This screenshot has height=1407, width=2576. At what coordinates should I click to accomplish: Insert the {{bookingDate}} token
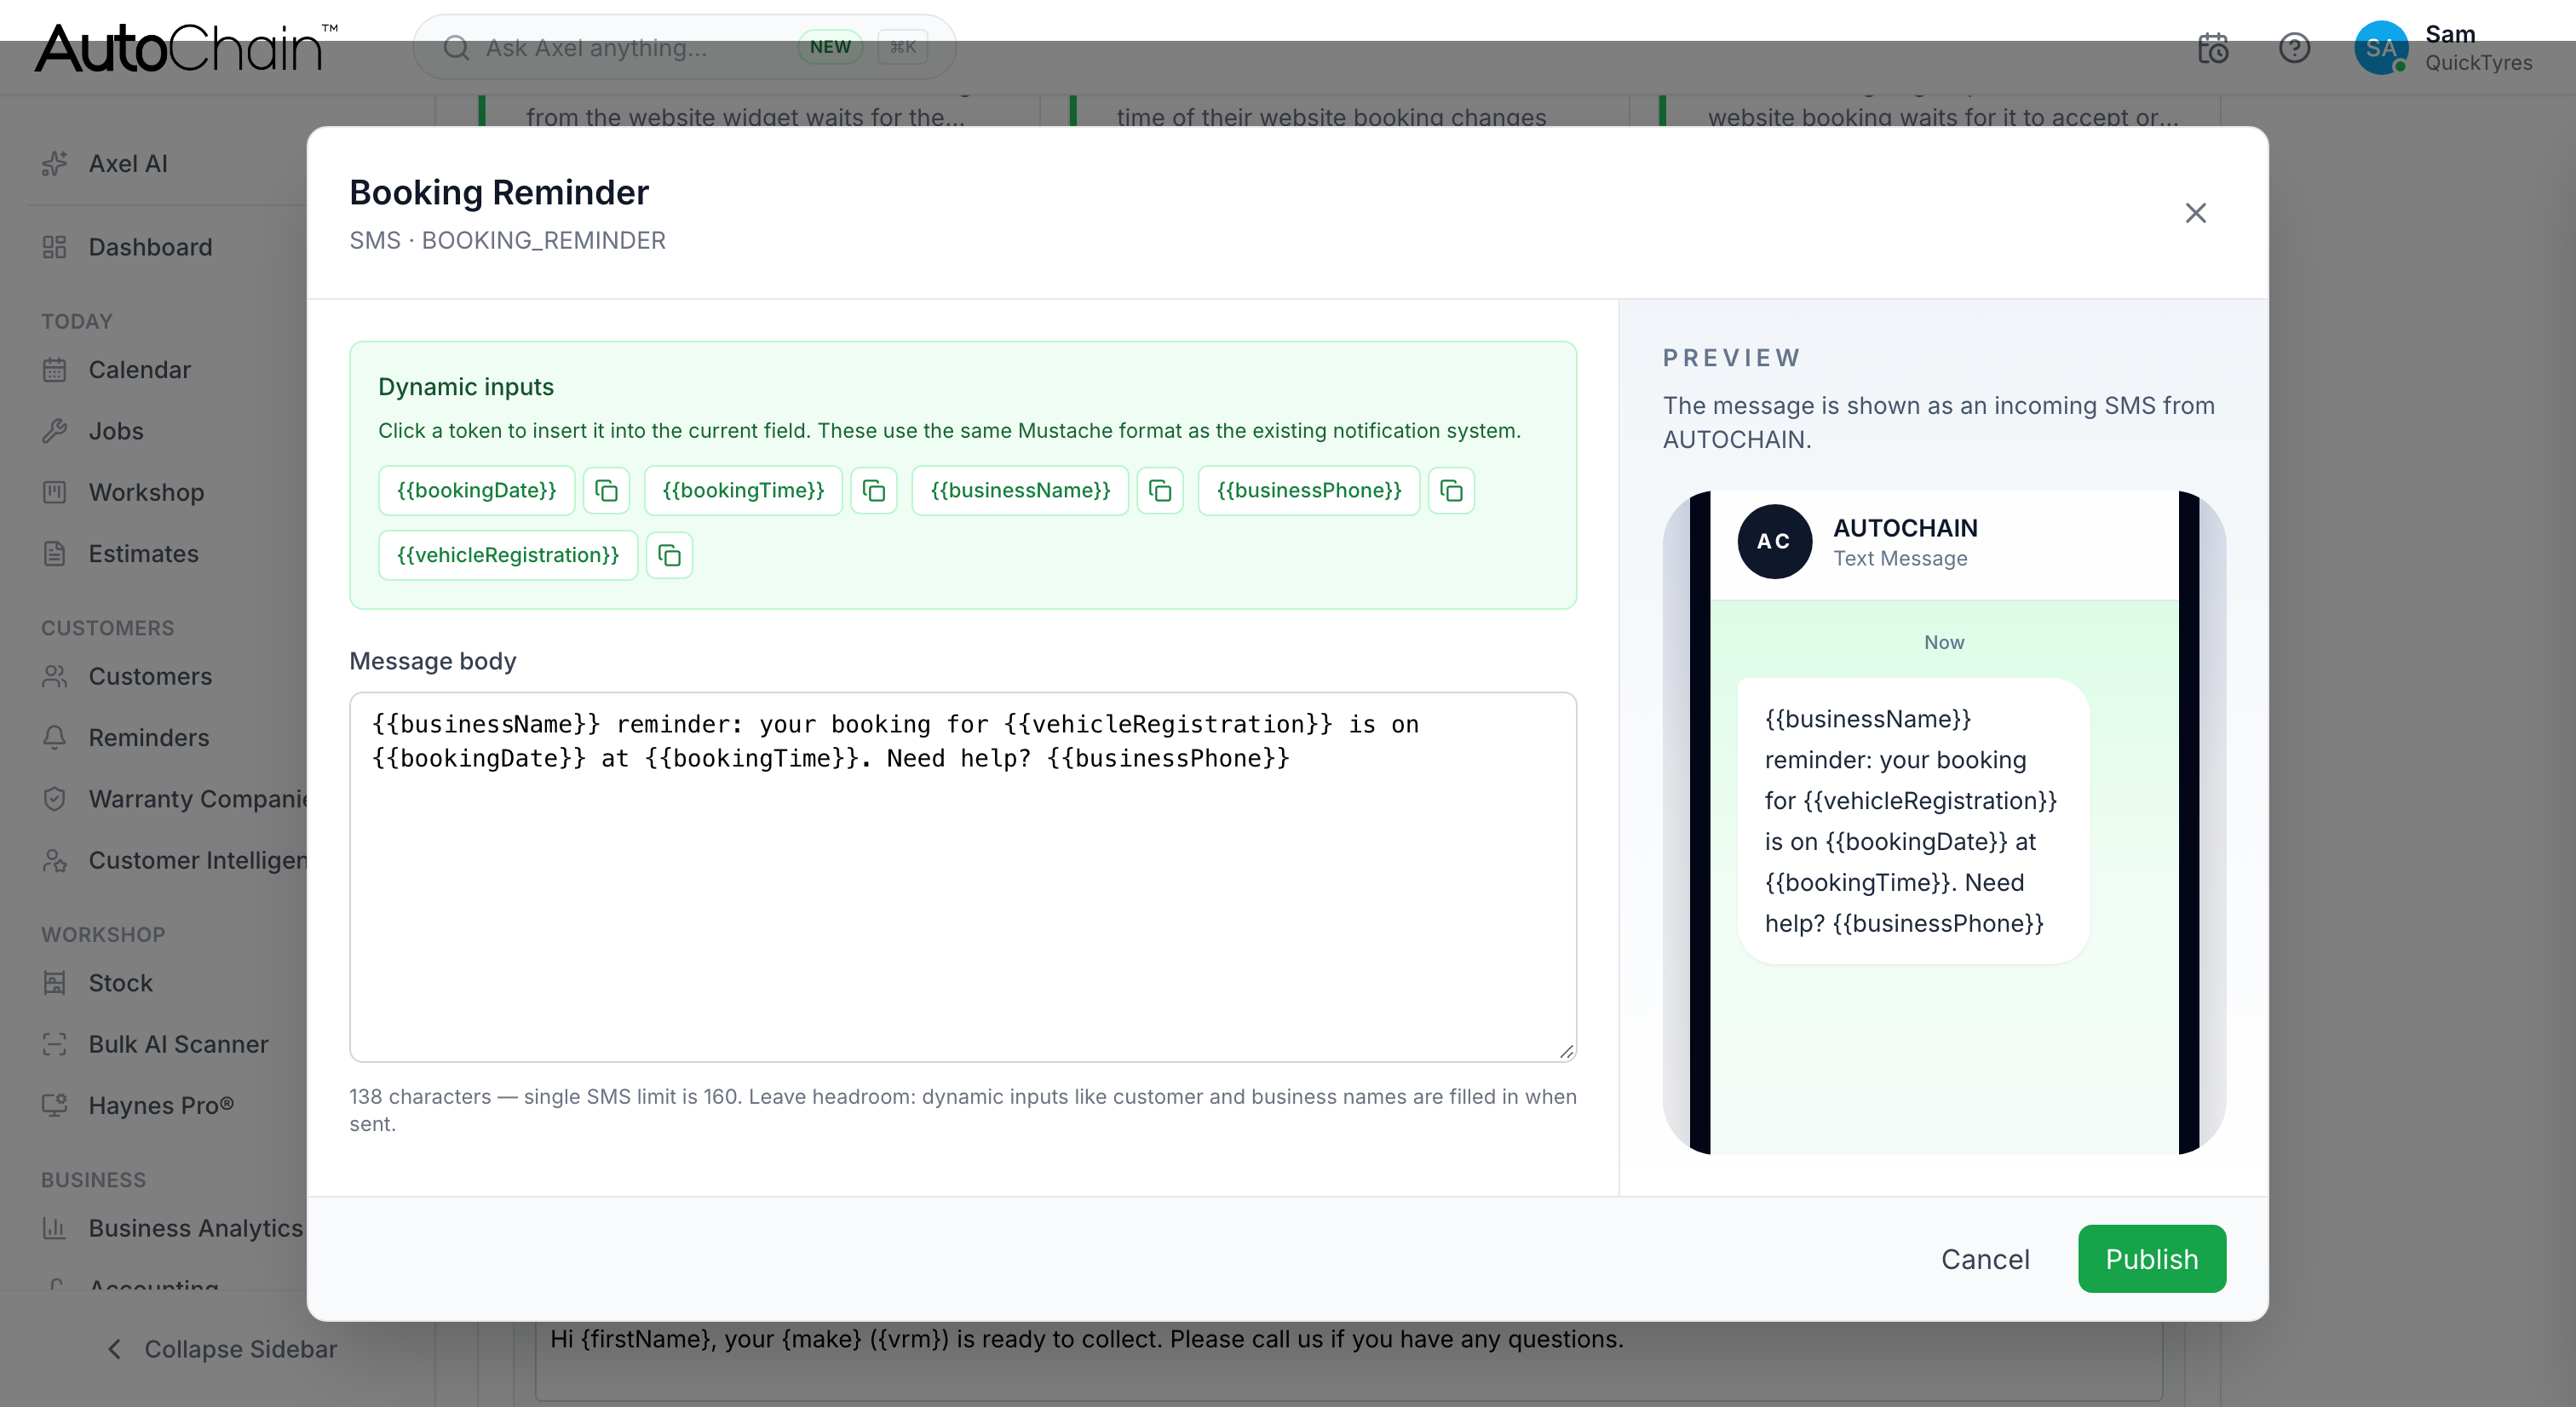(x=476, y=490)
